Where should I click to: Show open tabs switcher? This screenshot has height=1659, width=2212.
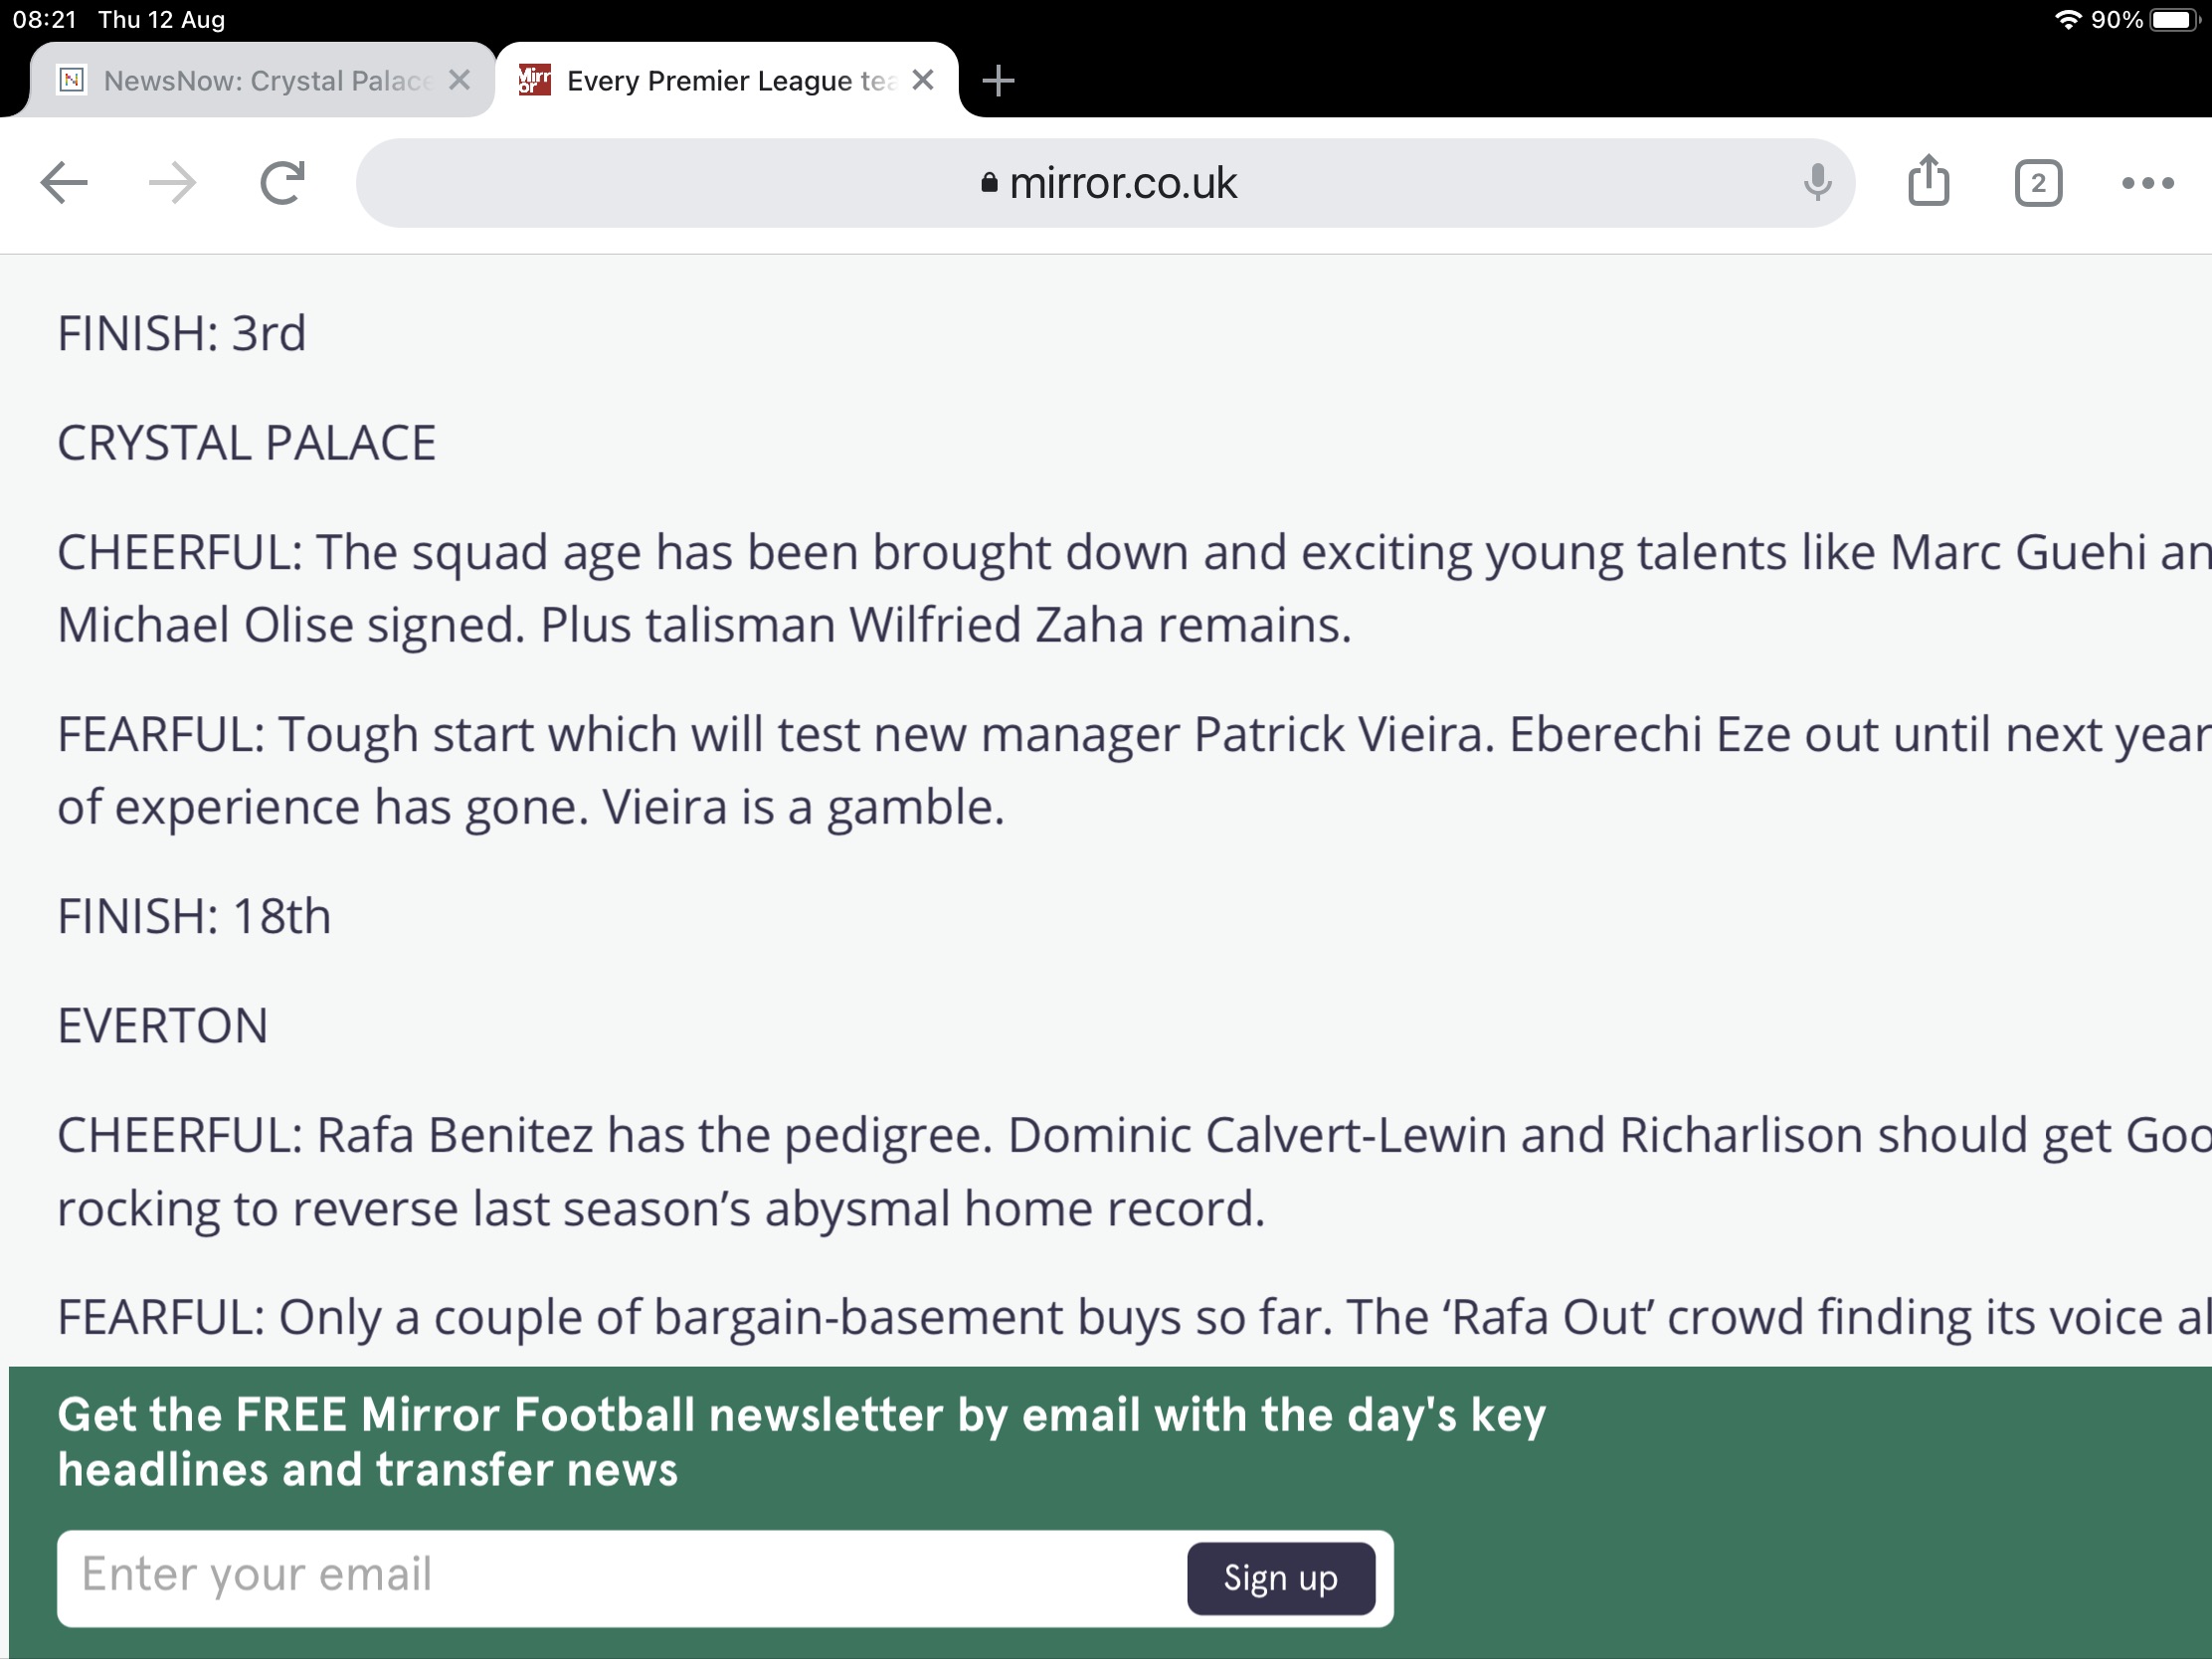(2037, 183)
